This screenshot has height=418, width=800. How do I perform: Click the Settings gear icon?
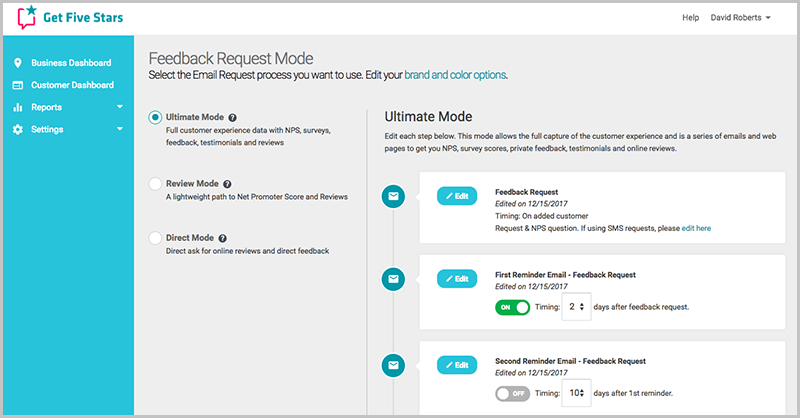[x=18, y=130]
